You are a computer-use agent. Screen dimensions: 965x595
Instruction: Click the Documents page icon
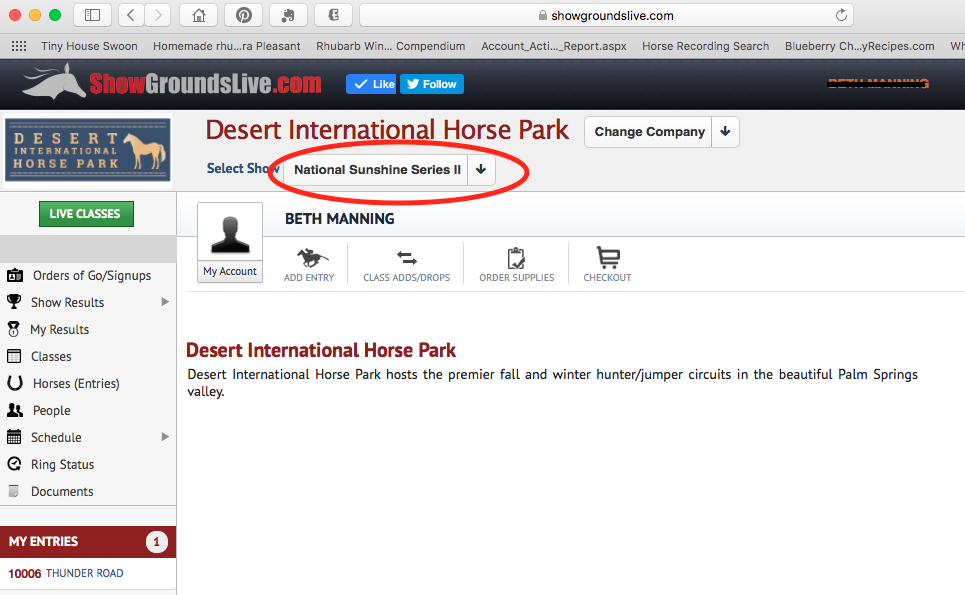click(14, 490)
